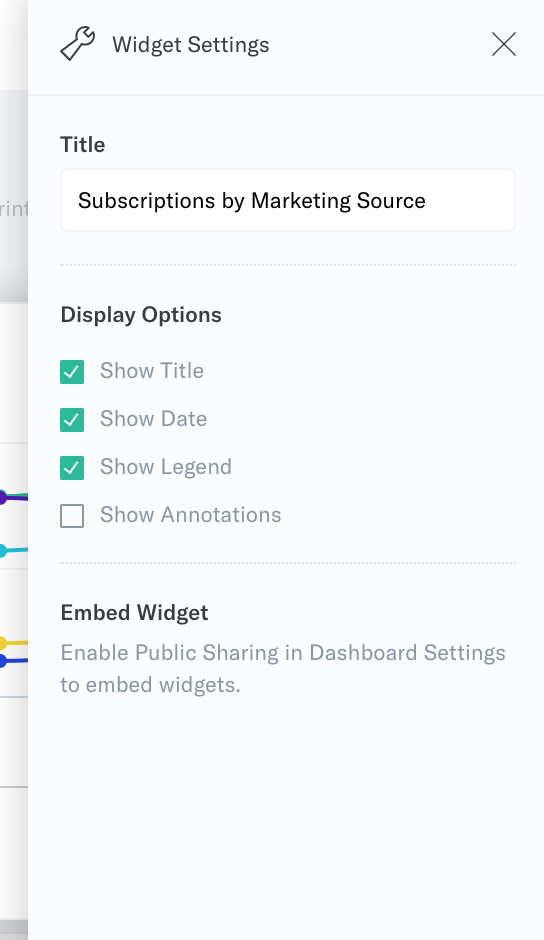Select the yellow data point on the chart
Image resolution: width=544 pixels, height=940 pixels.
tap(2, 643)
